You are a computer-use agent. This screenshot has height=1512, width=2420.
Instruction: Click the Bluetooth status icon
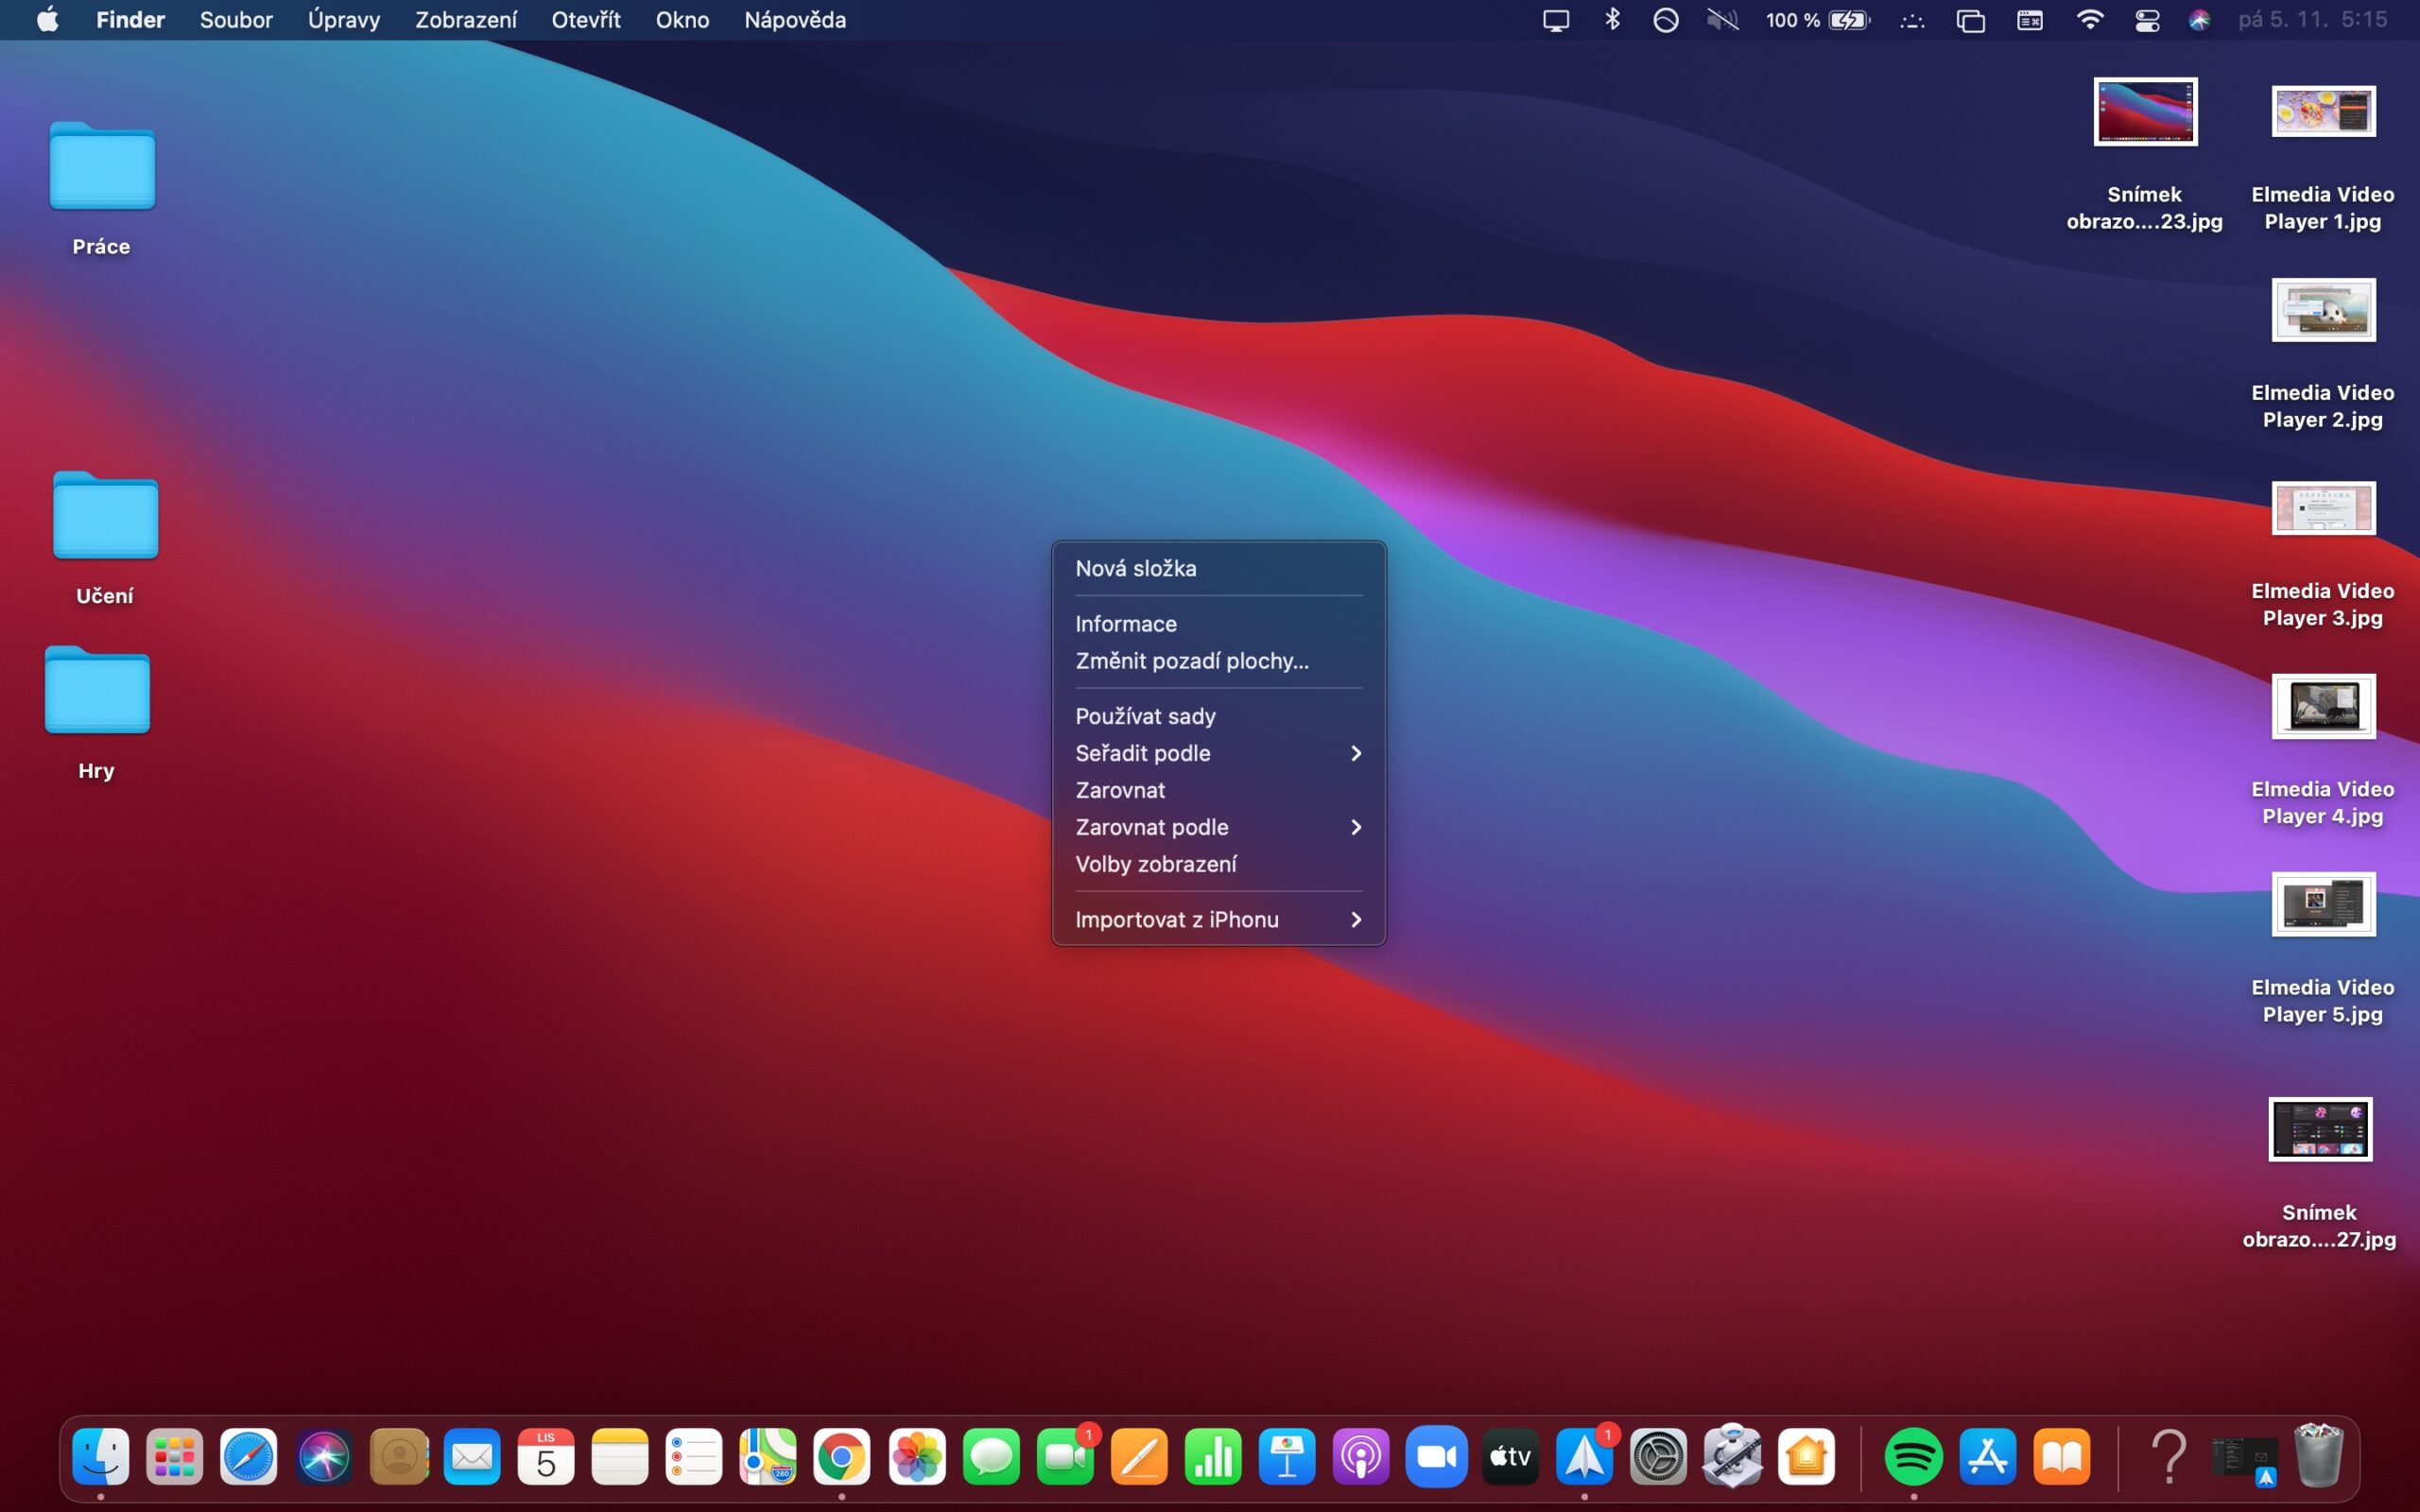[x=1612, y=20]
